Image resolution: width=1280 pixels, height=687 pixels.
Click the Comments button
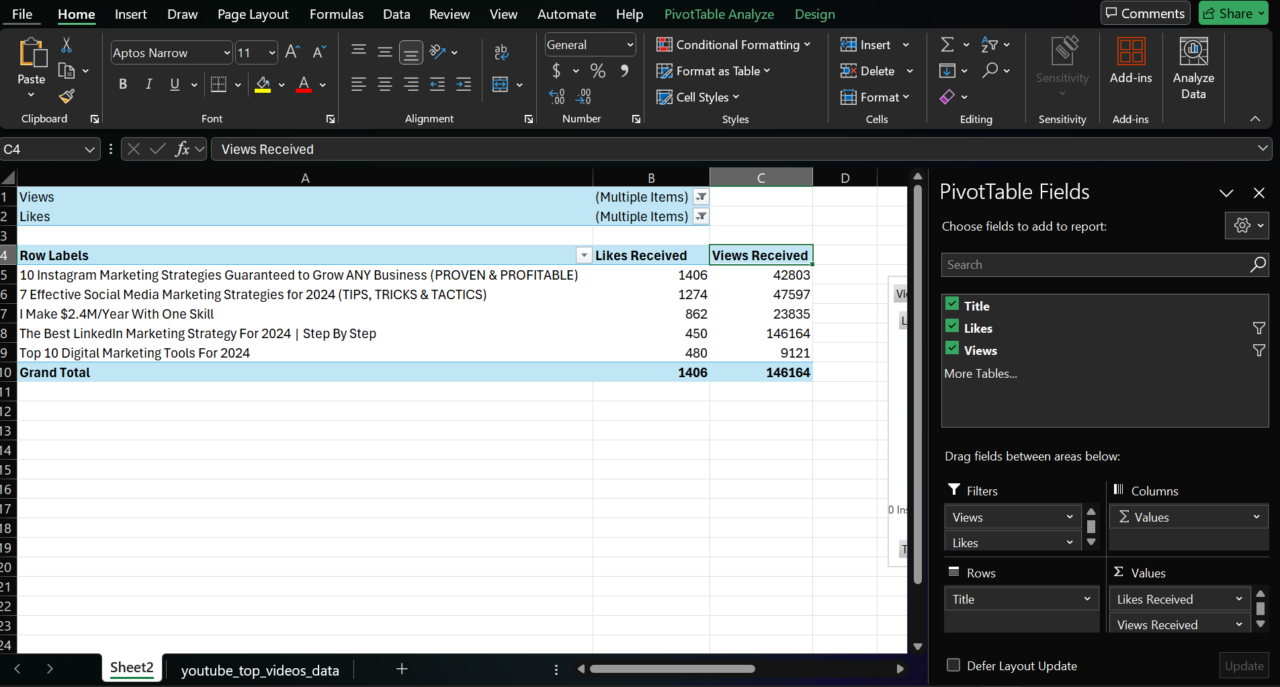[x=1144, y=13]
